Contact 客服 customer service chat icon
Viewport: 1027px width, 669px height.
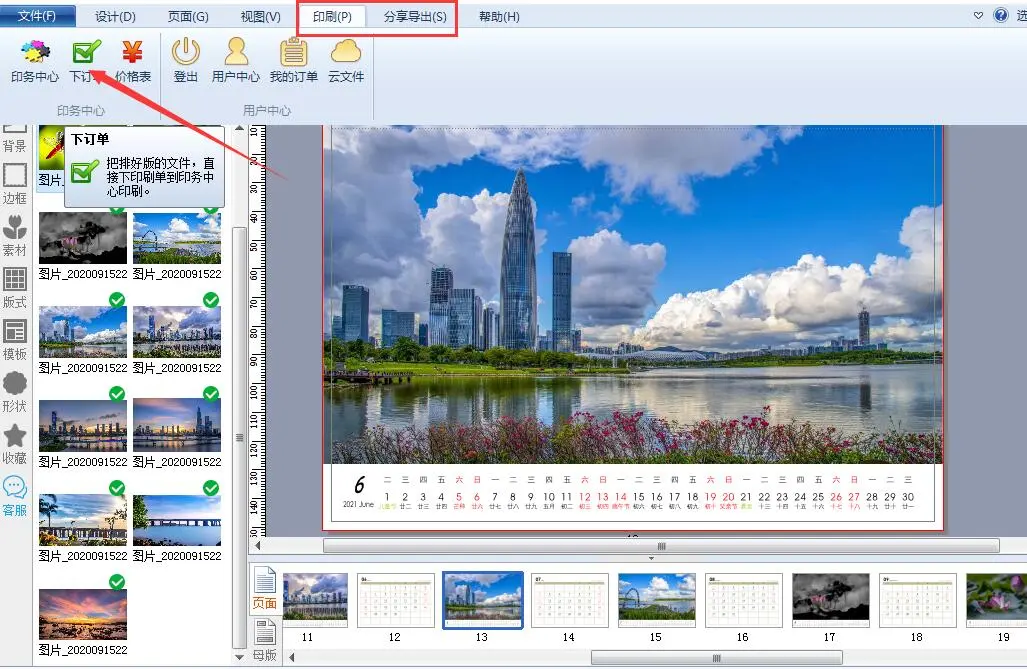pos(15,495)
